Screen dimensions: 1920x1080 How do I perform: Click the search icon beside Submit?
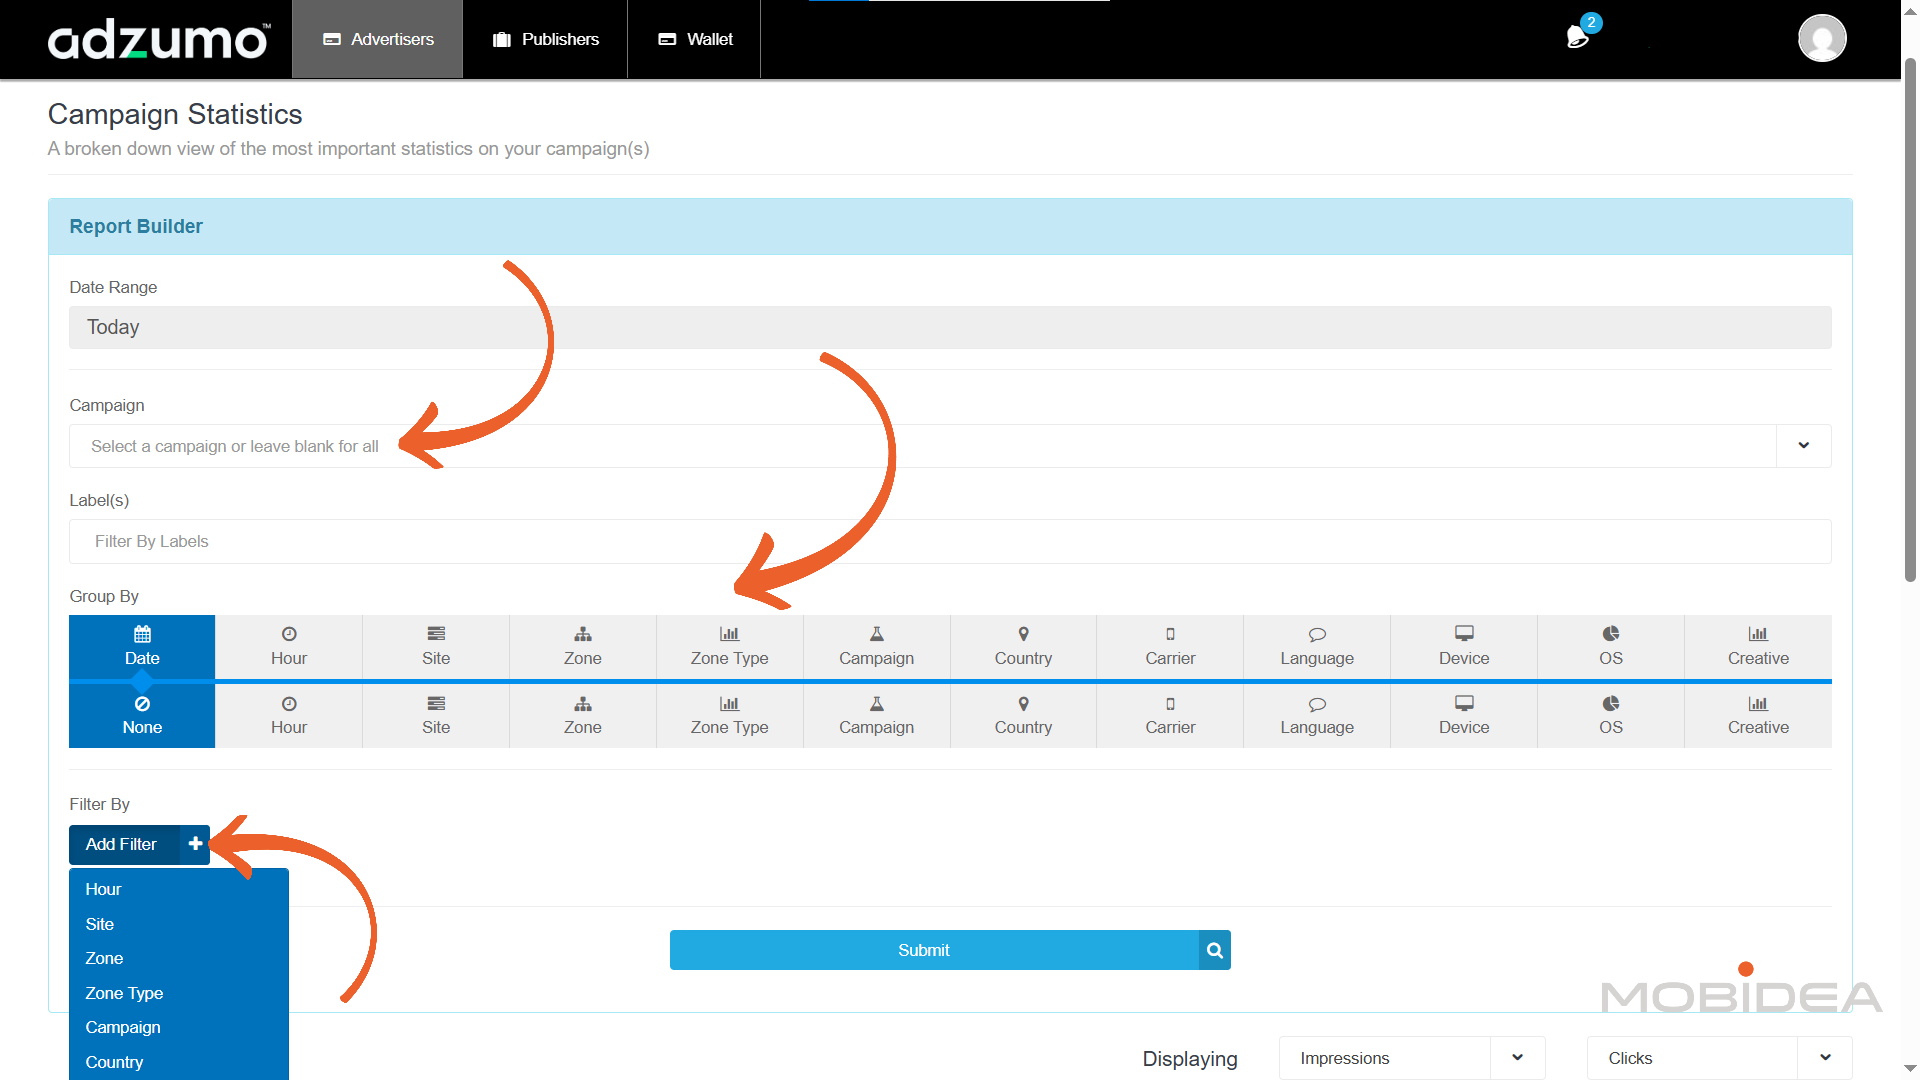pyautogui.click(x=1214, y=950)
